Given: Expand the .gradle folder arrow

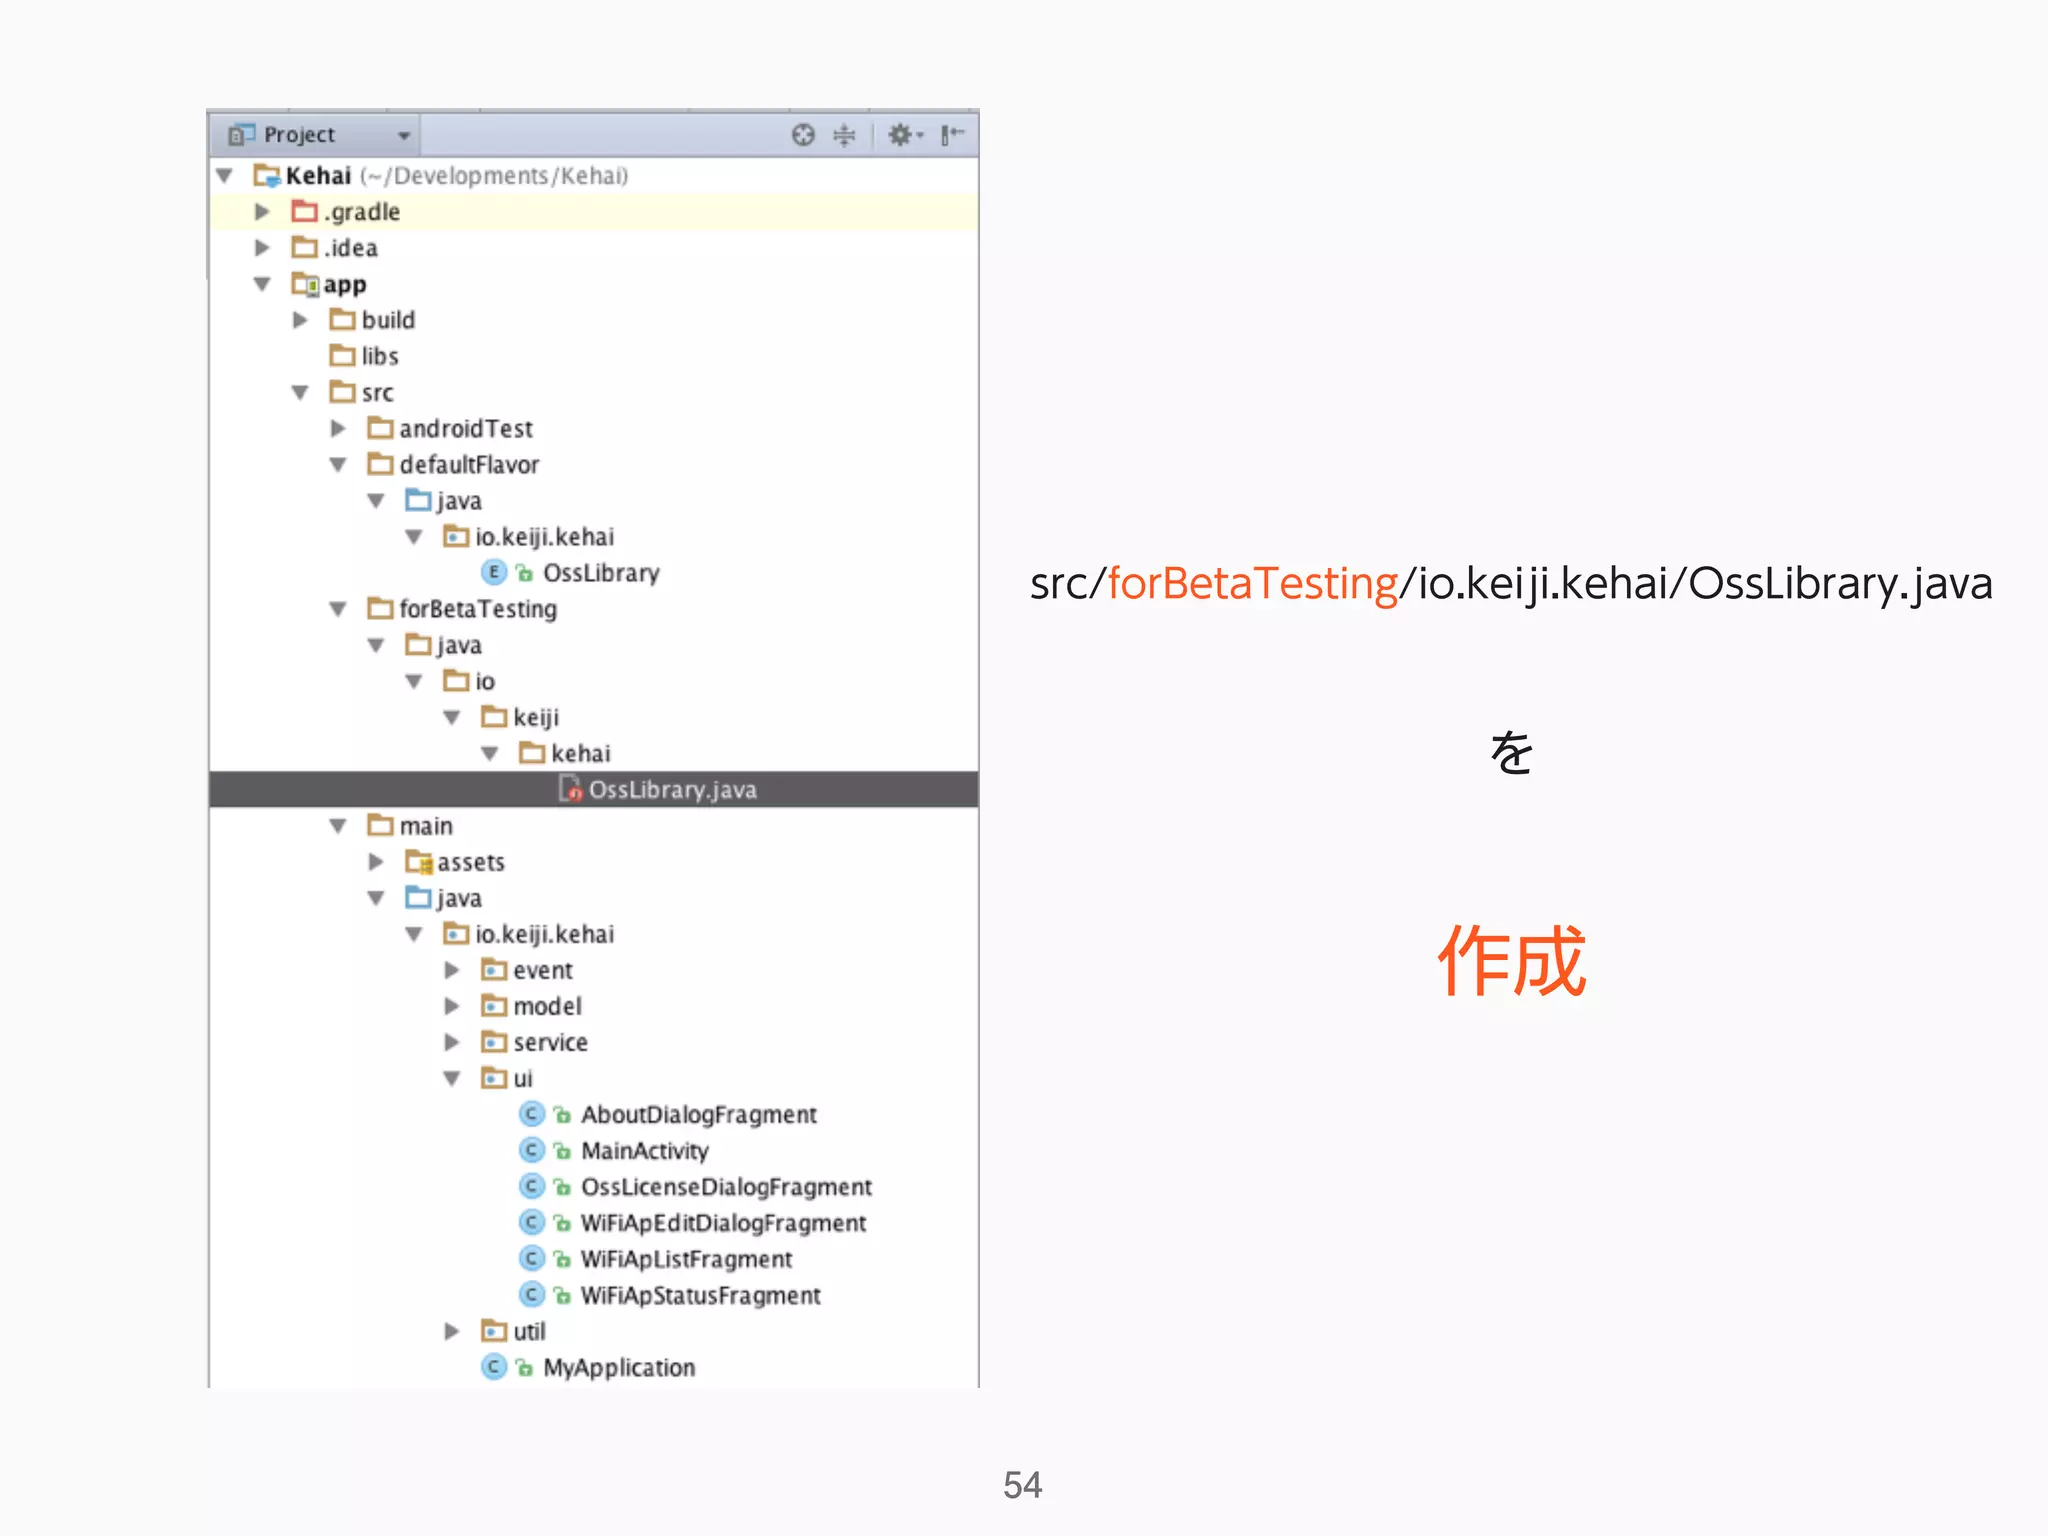Looking at the screenshot, I should coord(263,212).
